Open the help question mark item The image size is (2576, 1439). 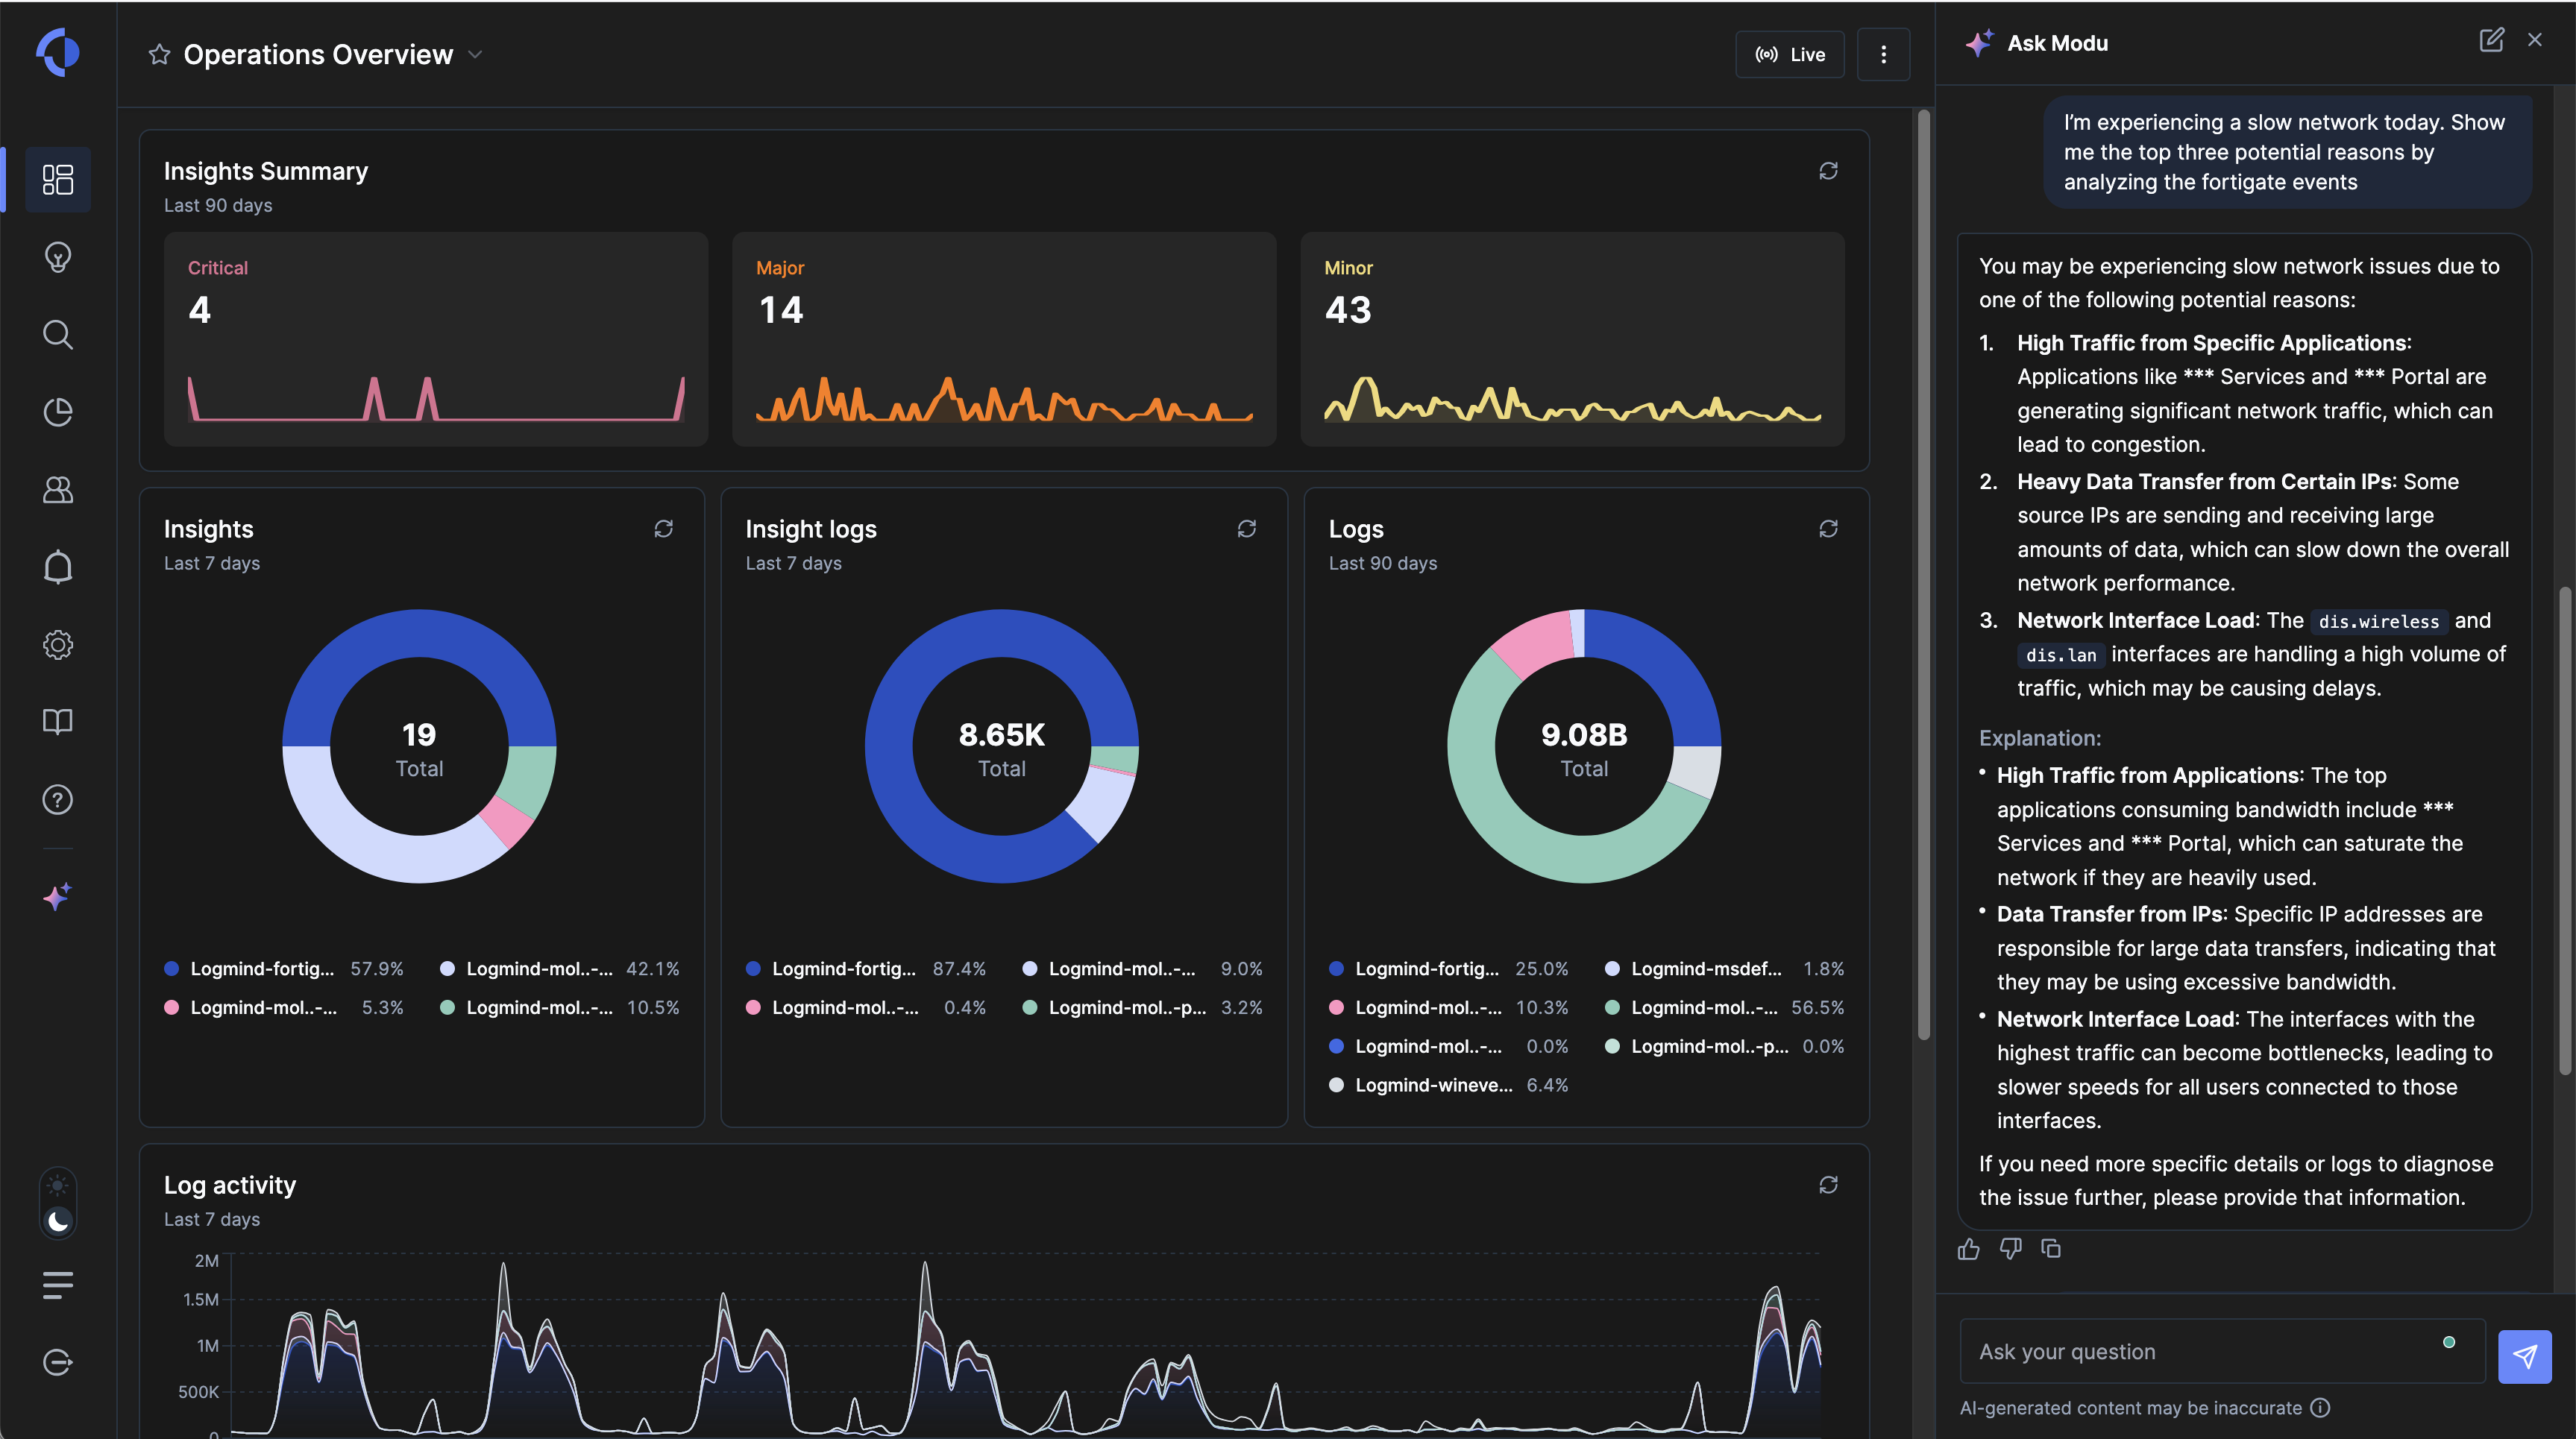click(58, 800)
